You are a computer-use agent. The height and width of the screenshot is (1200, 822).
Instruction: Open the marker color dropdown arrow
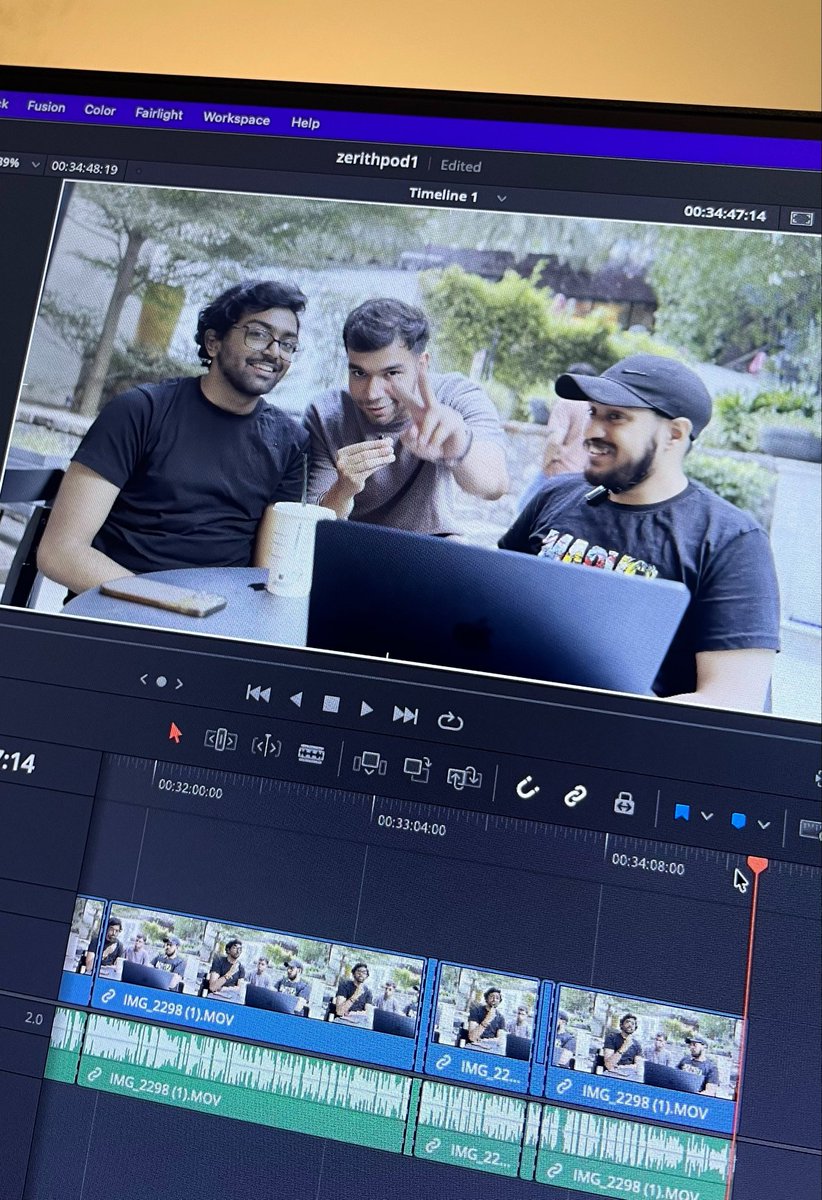pyautogui.click(x=764, y=825)
